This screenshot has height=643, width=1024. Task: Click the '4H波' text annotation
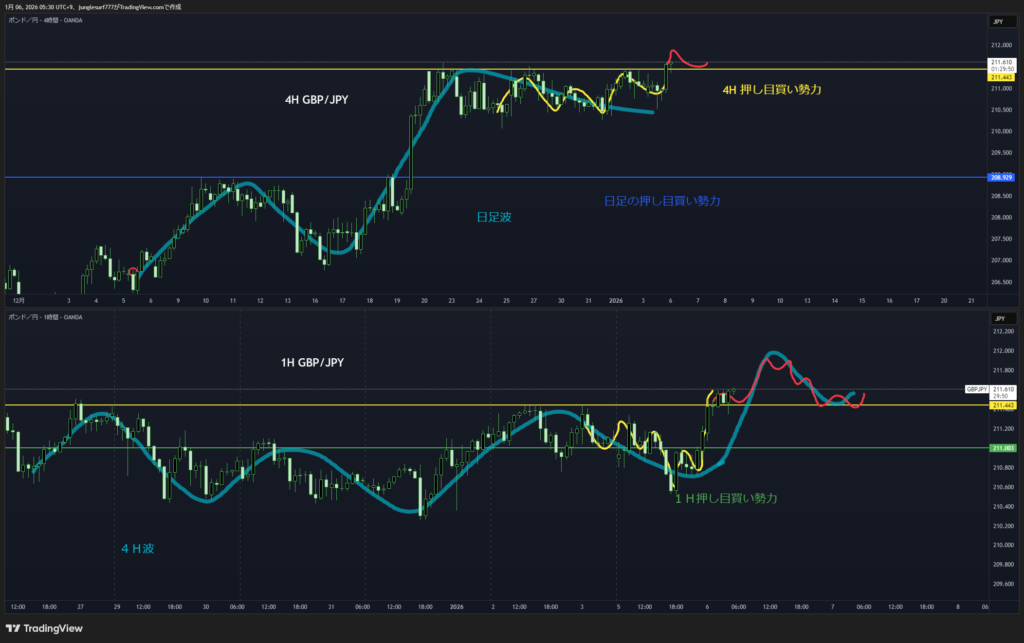coord(138,548)
